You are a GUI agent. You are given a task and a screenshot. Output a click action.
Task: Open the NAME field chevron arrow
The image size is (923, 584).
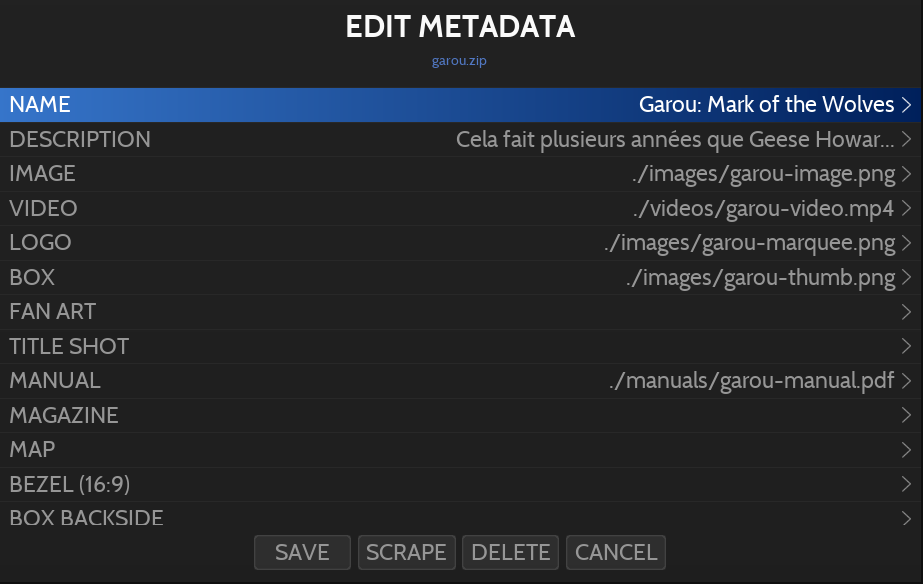[x=906, y=105]
